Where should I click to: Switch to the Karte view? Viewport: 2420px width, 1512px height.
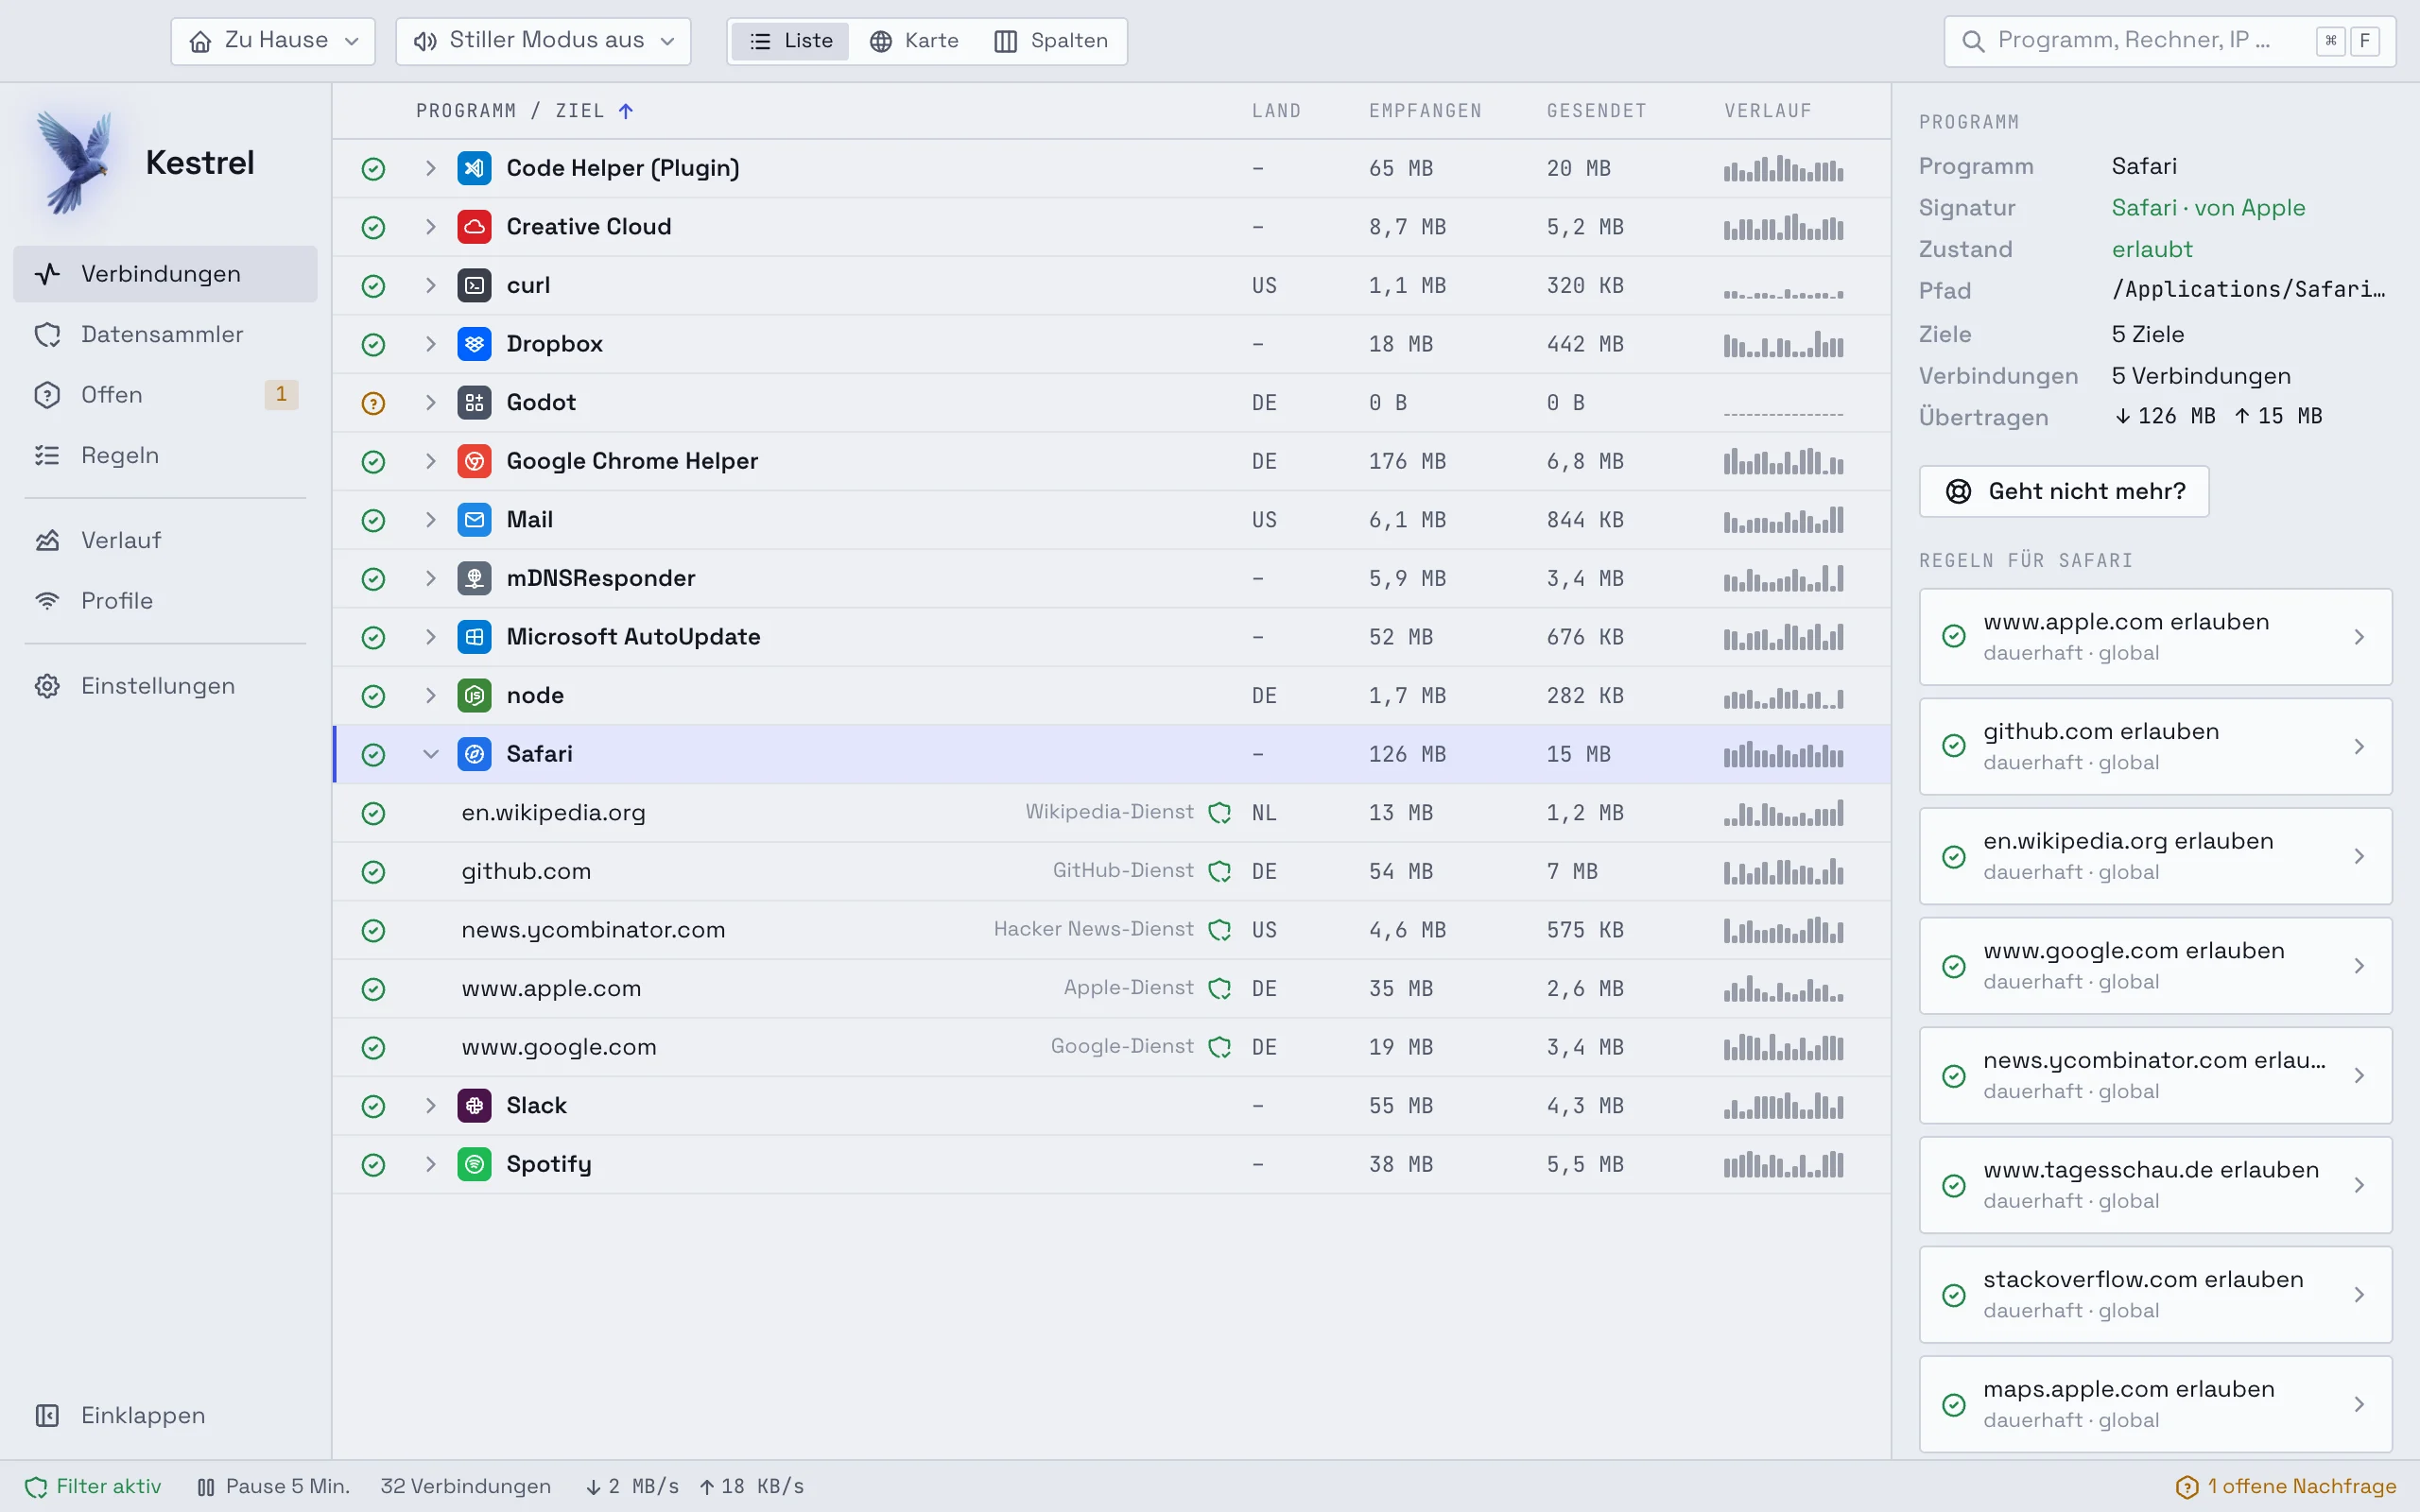click(914, 41)
